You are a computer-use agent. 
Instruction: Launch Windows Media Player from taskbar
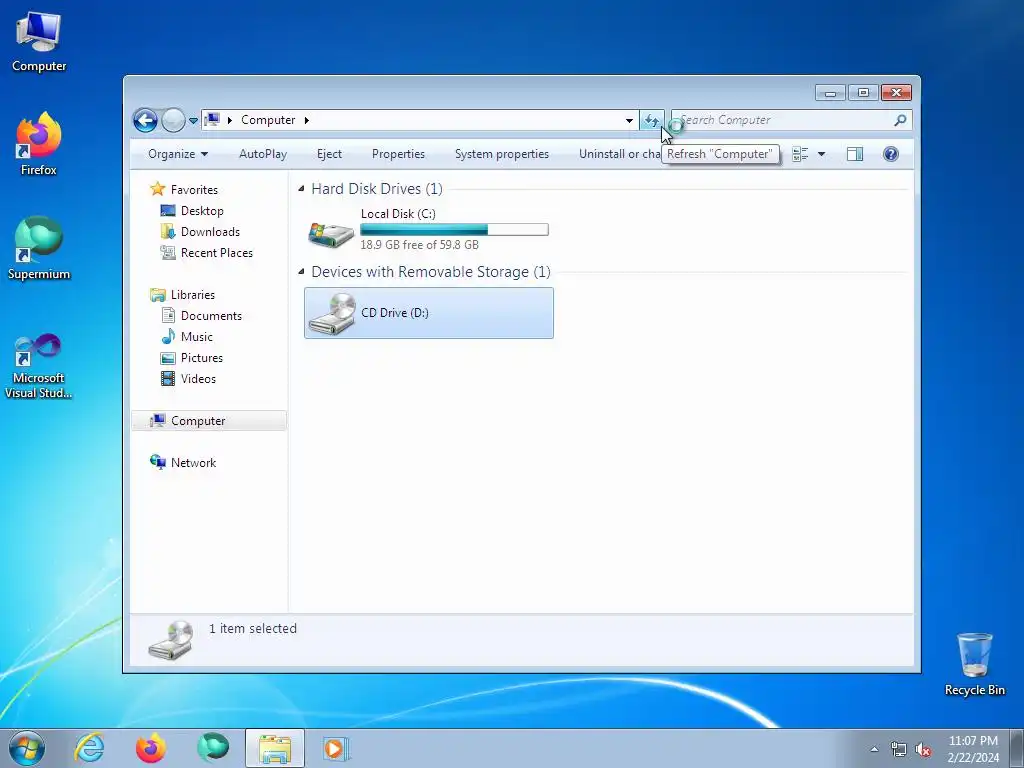336,748
